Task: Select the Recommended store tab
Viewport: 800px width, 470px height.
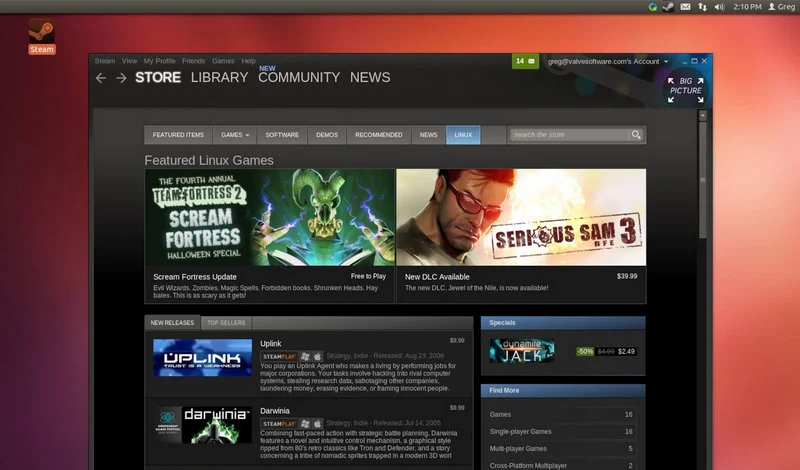Action: [379, 135]
